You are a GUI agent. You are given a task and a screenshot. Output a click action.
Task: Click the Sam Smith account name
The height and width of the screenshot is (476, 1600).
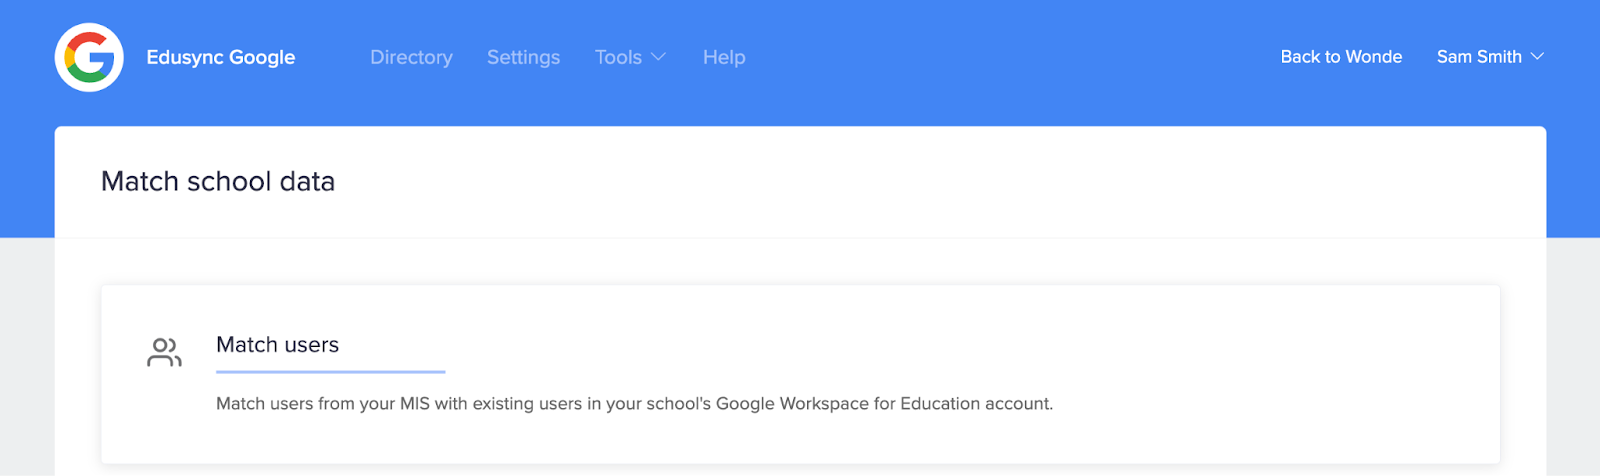1479,57
